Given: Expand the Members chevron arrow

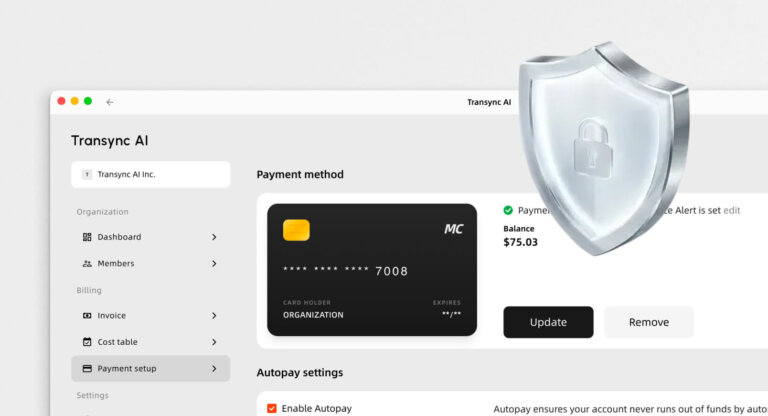Looking at the screenshot, I should (x=214, y=264).
